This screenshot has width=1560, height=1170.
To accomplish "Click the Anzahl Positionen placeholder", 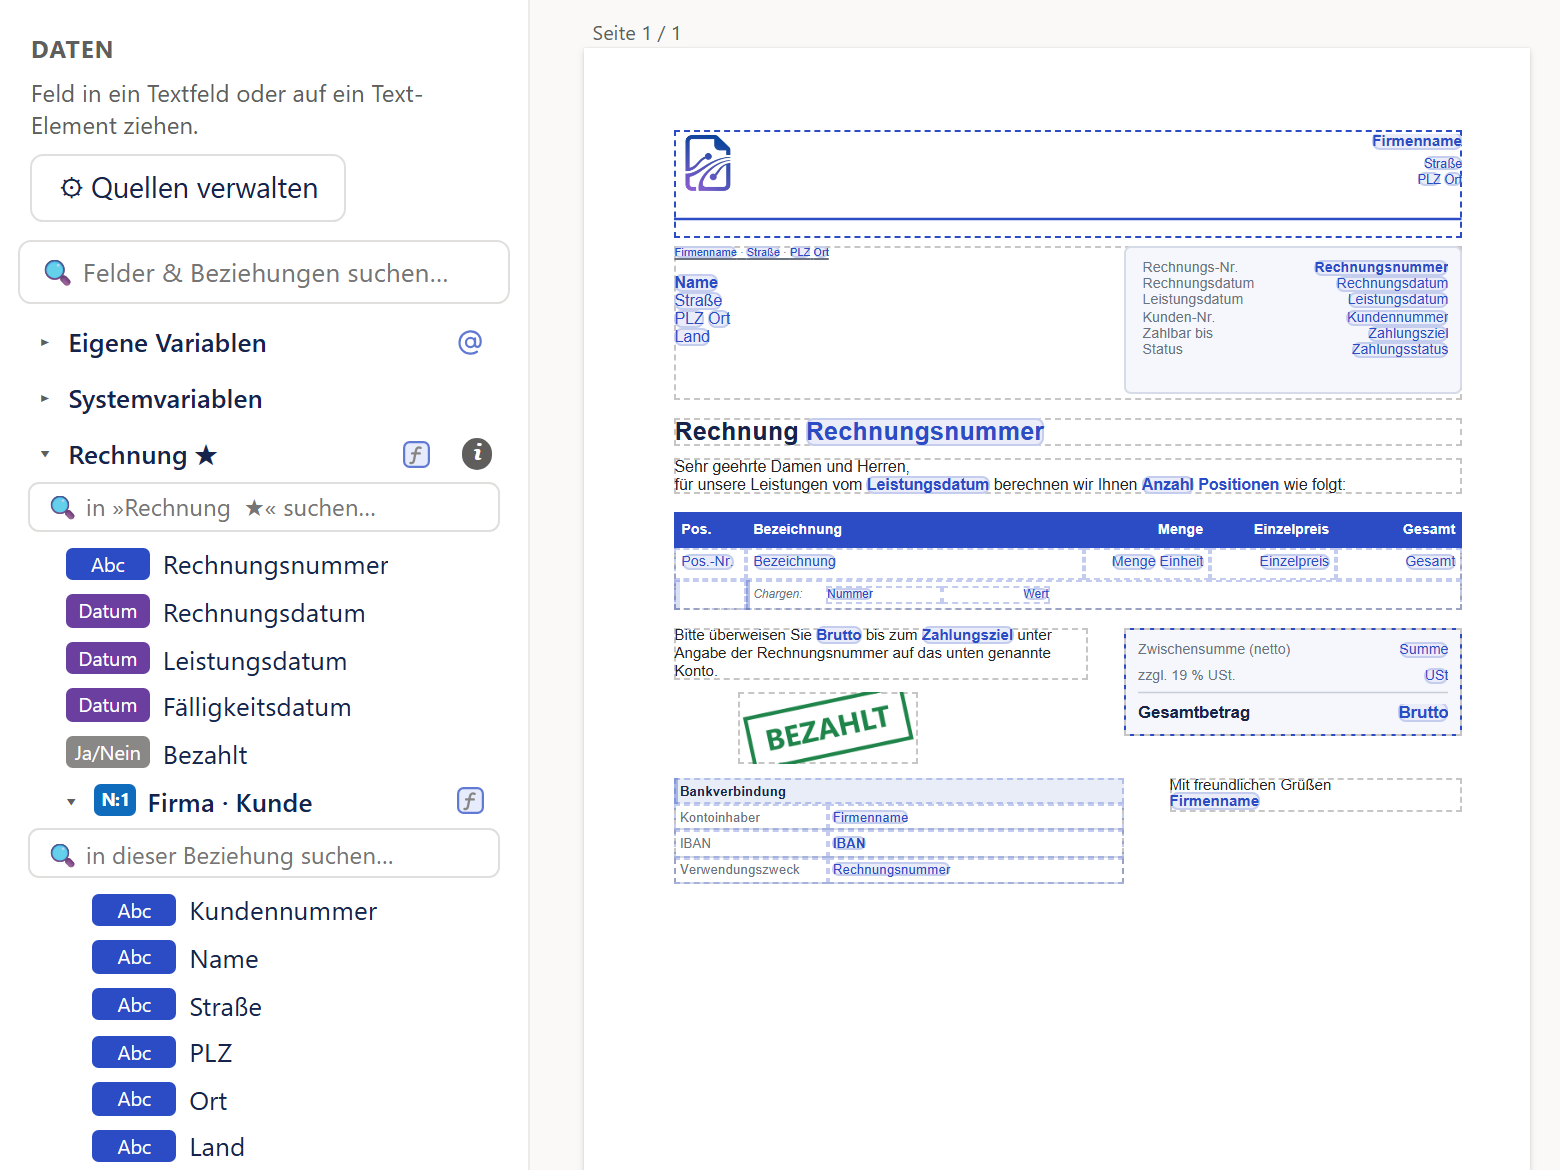I will click(1210, 484).
